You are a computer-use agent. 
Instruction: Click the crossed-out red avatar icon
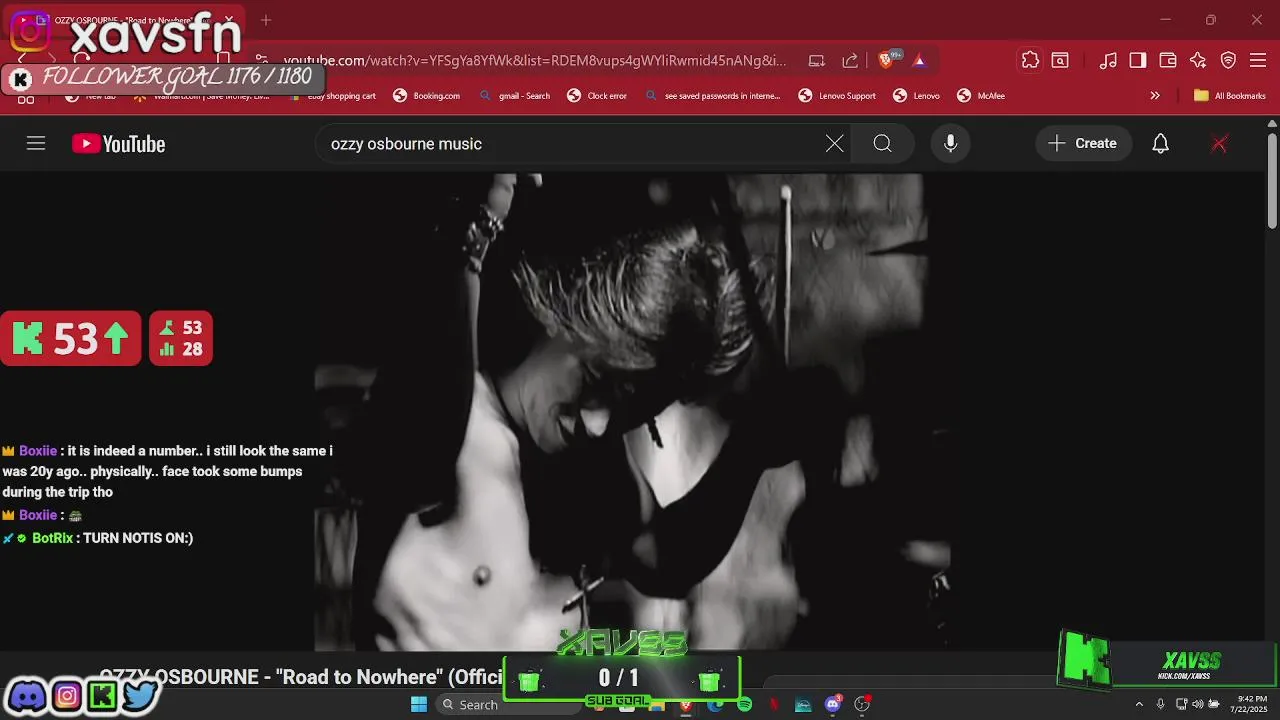[1219, 143]
